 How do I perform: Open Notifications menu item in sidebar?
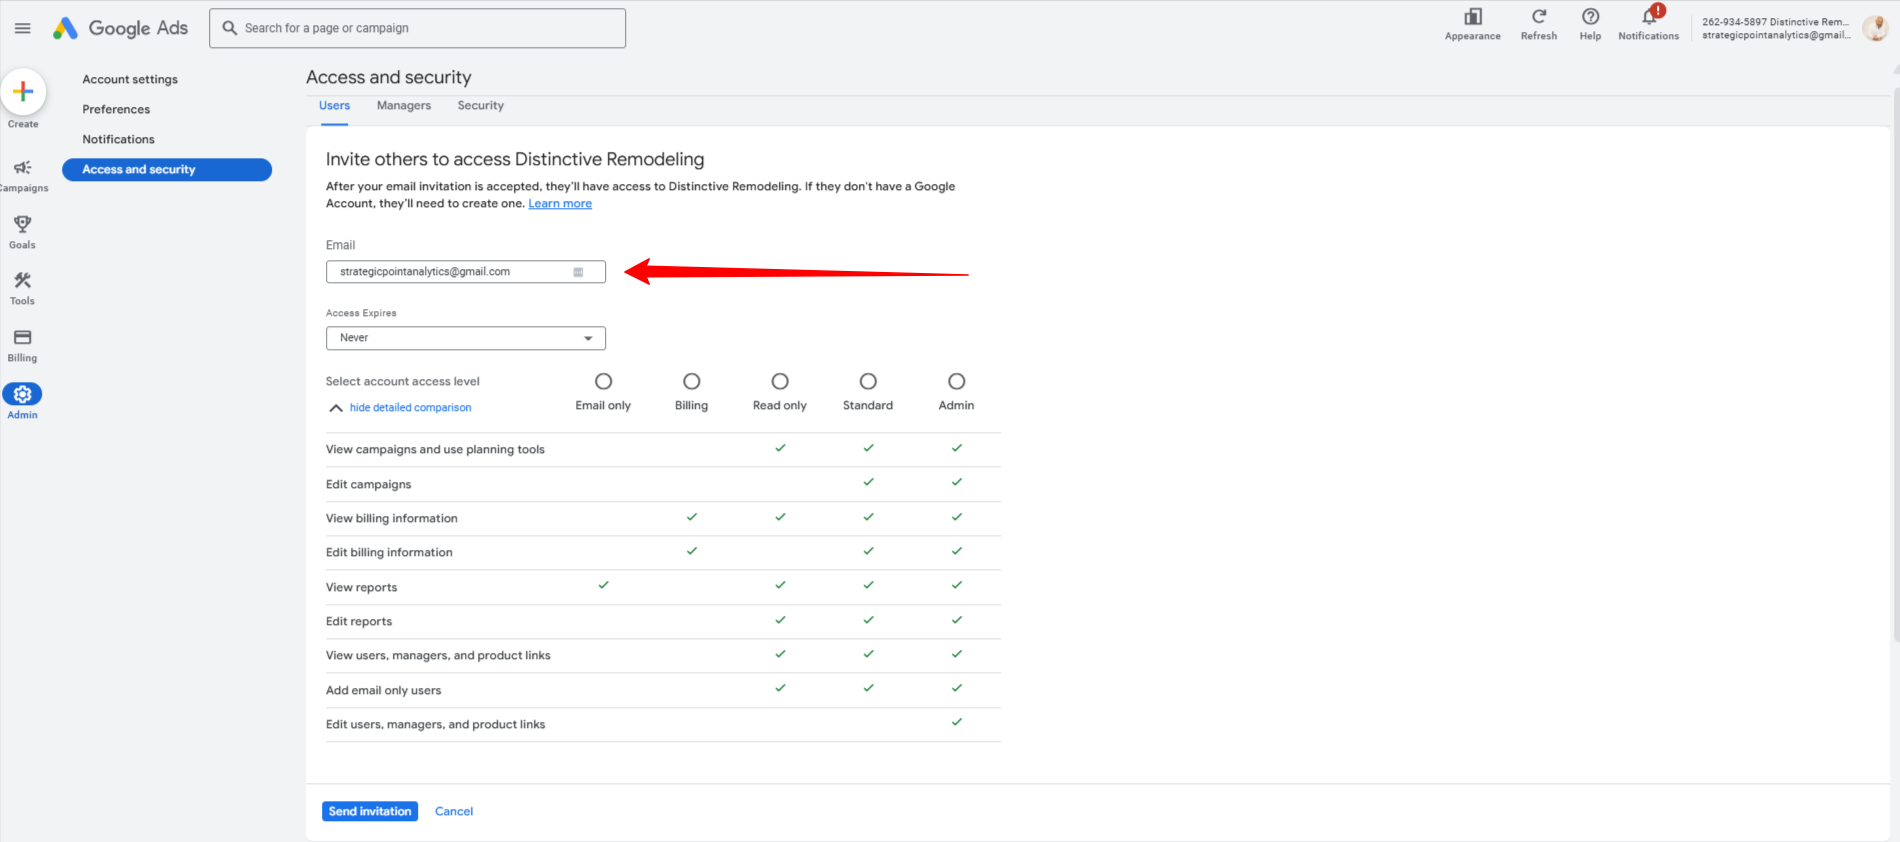pyautogui.click(x=118, y=139)
